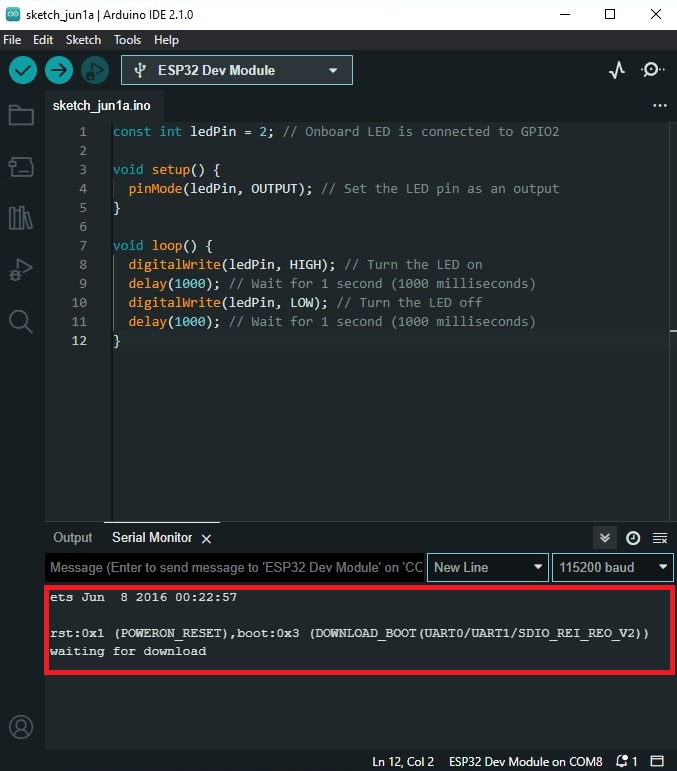Open the Search sidebar icon
Viewport: 677px width, 771px height.
[x=21, y=322]
